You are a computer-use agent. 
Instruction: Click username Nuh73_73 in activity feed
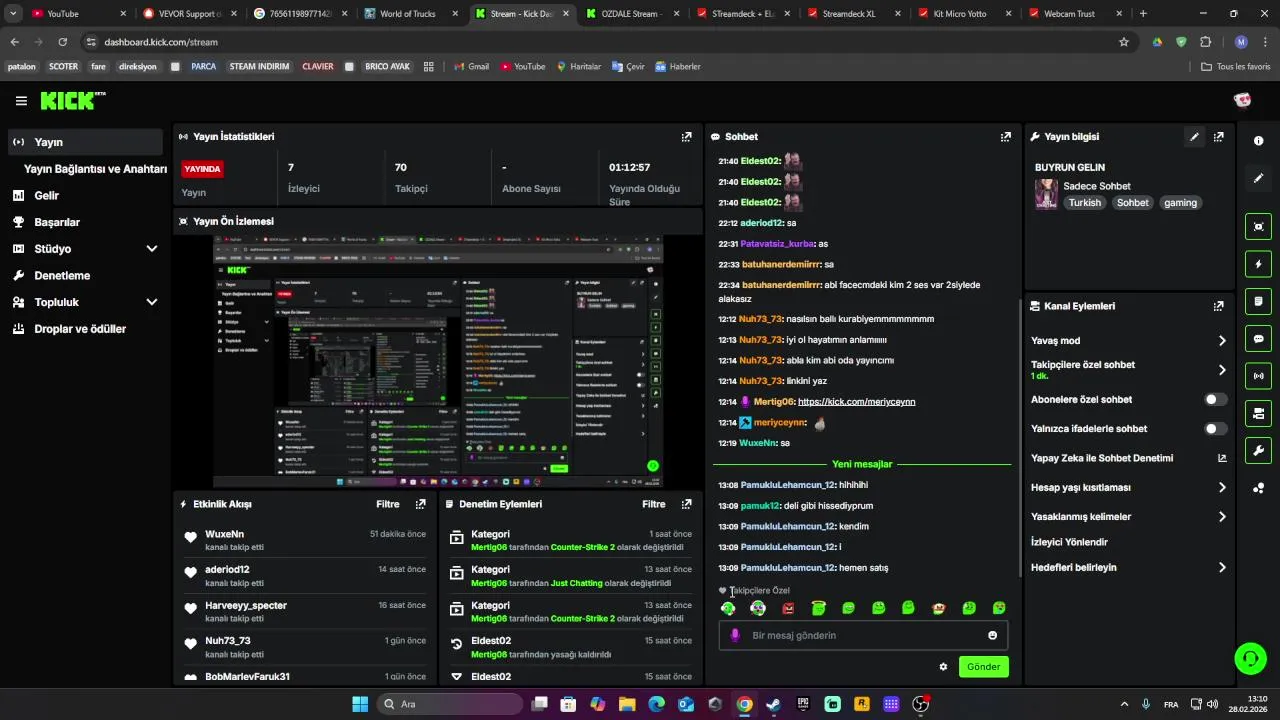[x=228, y=641]
